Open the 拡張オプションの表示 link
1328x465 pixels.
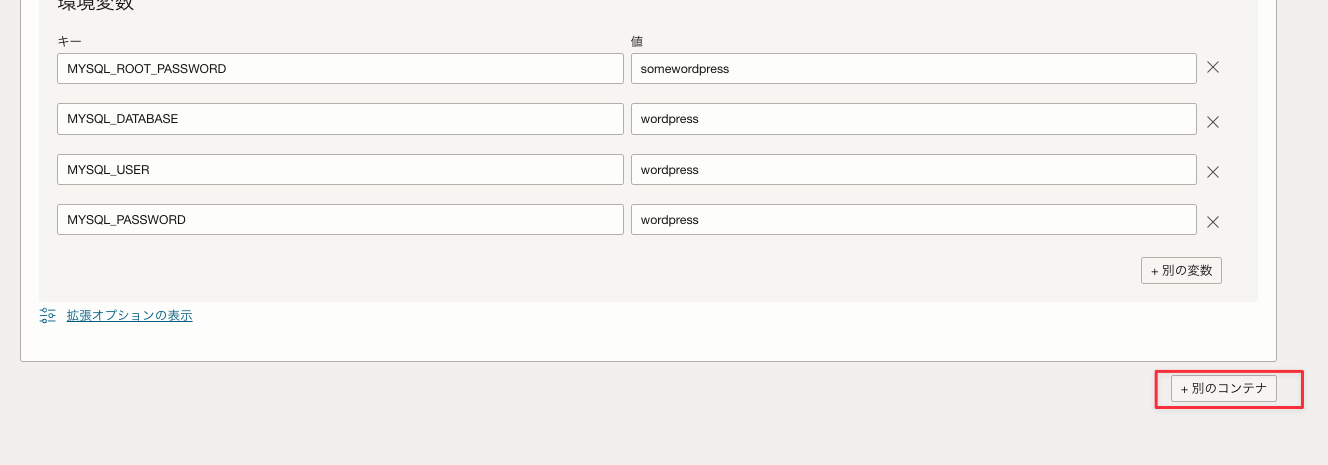pyautogui.click(x=129, y=316)
